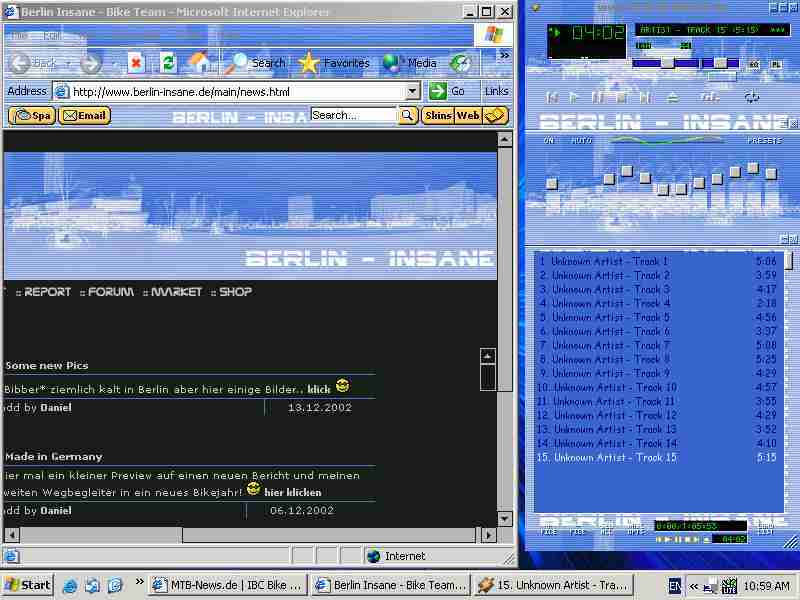Click the smiley after 'einige Bilder.. klick'

coord(342,385)
